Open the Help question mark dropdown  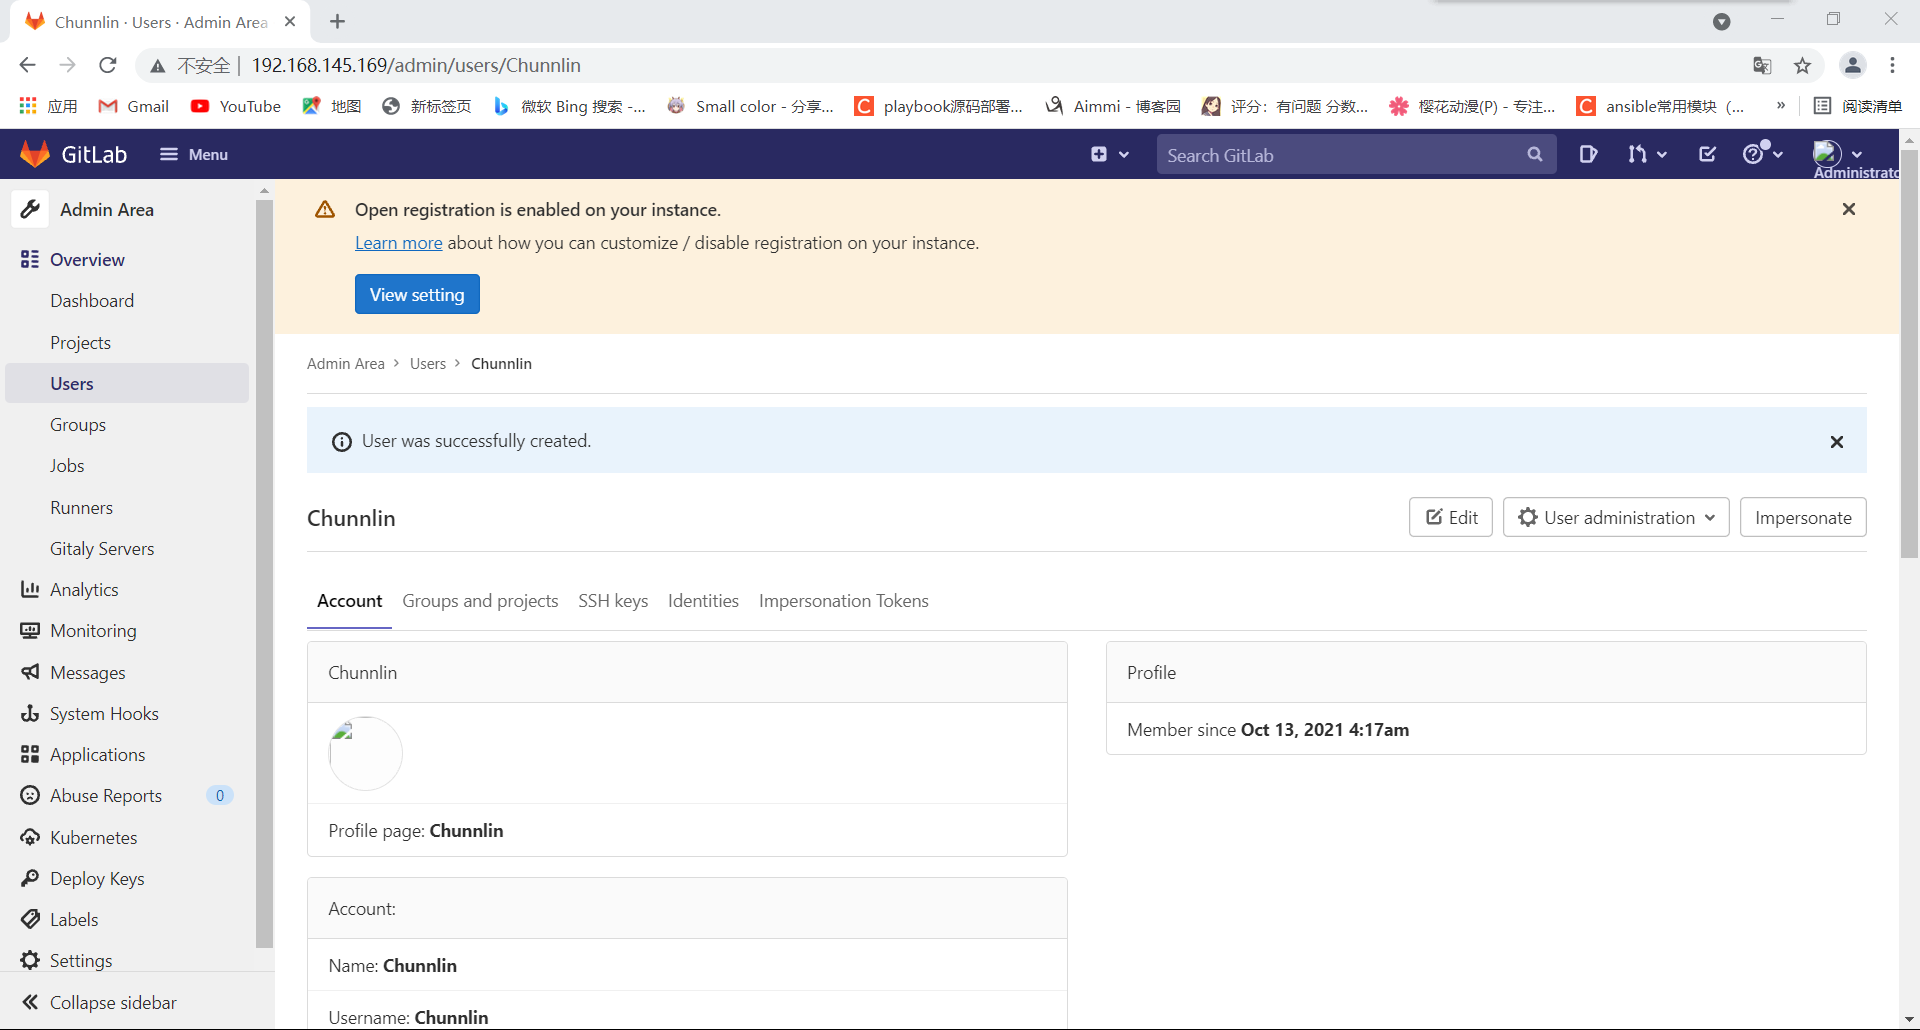pos(1762,154)
